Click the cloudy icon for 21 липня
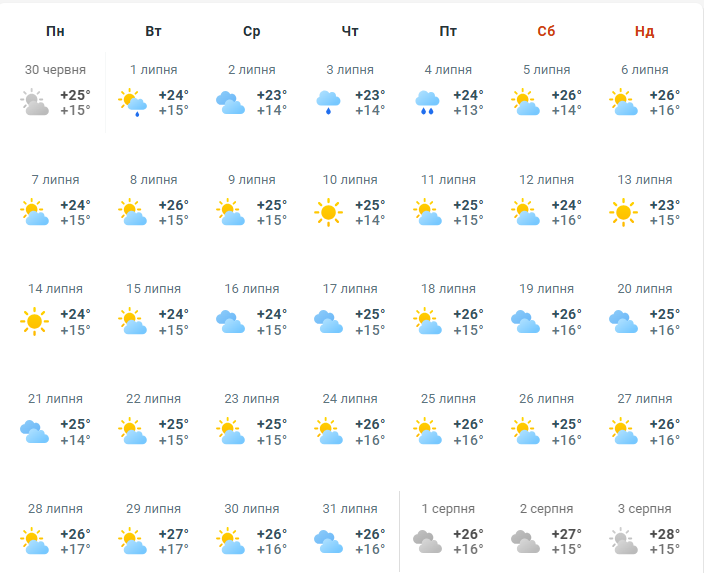704x573 pixels. (x=35, y=432)
